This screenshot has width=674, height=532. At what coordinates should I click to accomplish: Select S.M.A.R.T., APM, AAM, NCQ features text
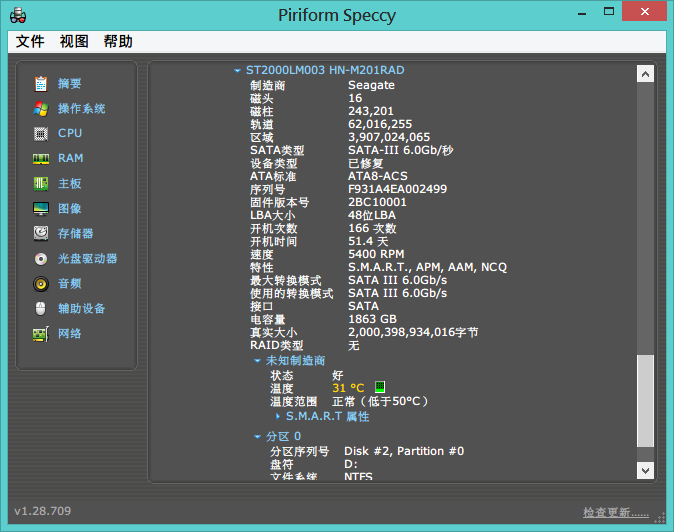pyautogui.click(x=428, y=267)
